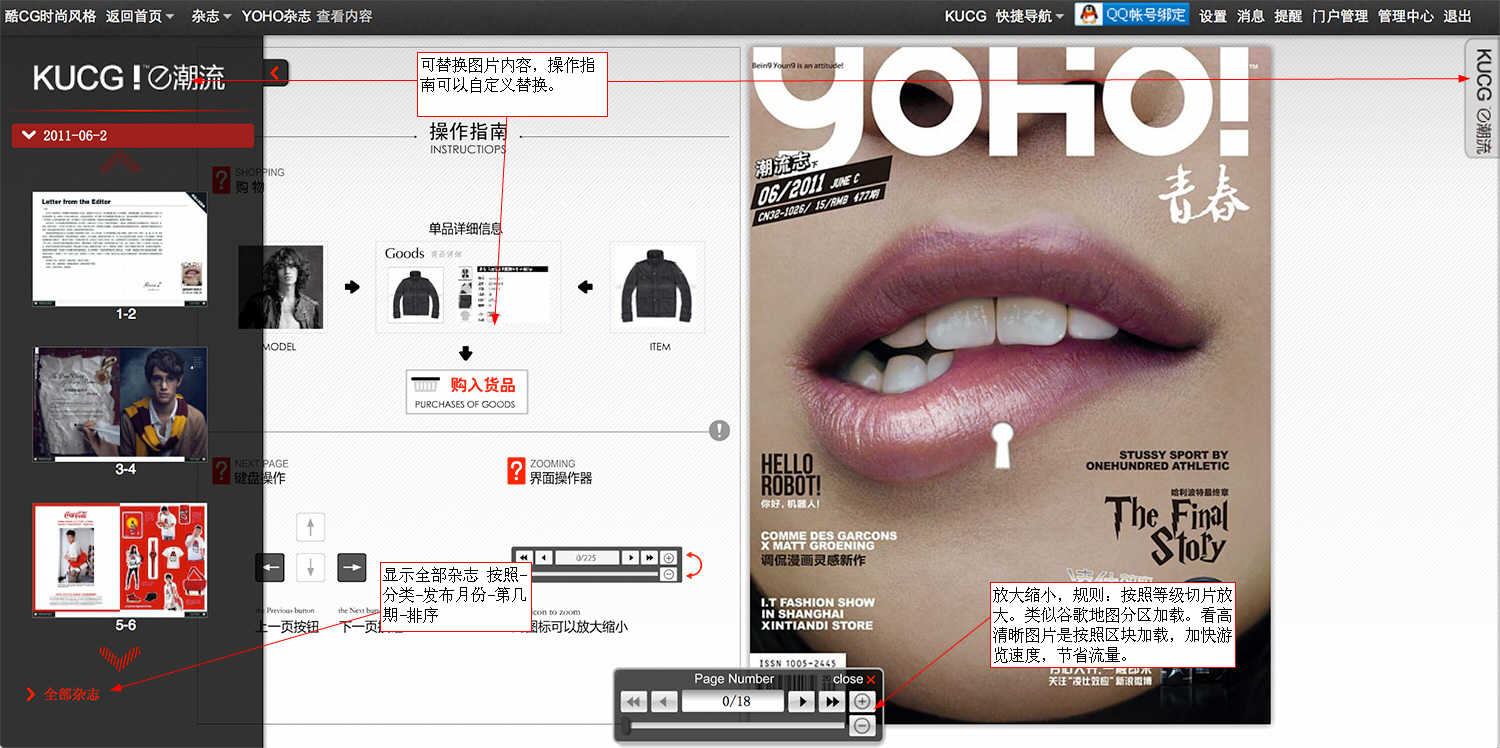Jump to the last page with the fast-forward button
Screen dimensions: 1500x748
coord(831,702)
